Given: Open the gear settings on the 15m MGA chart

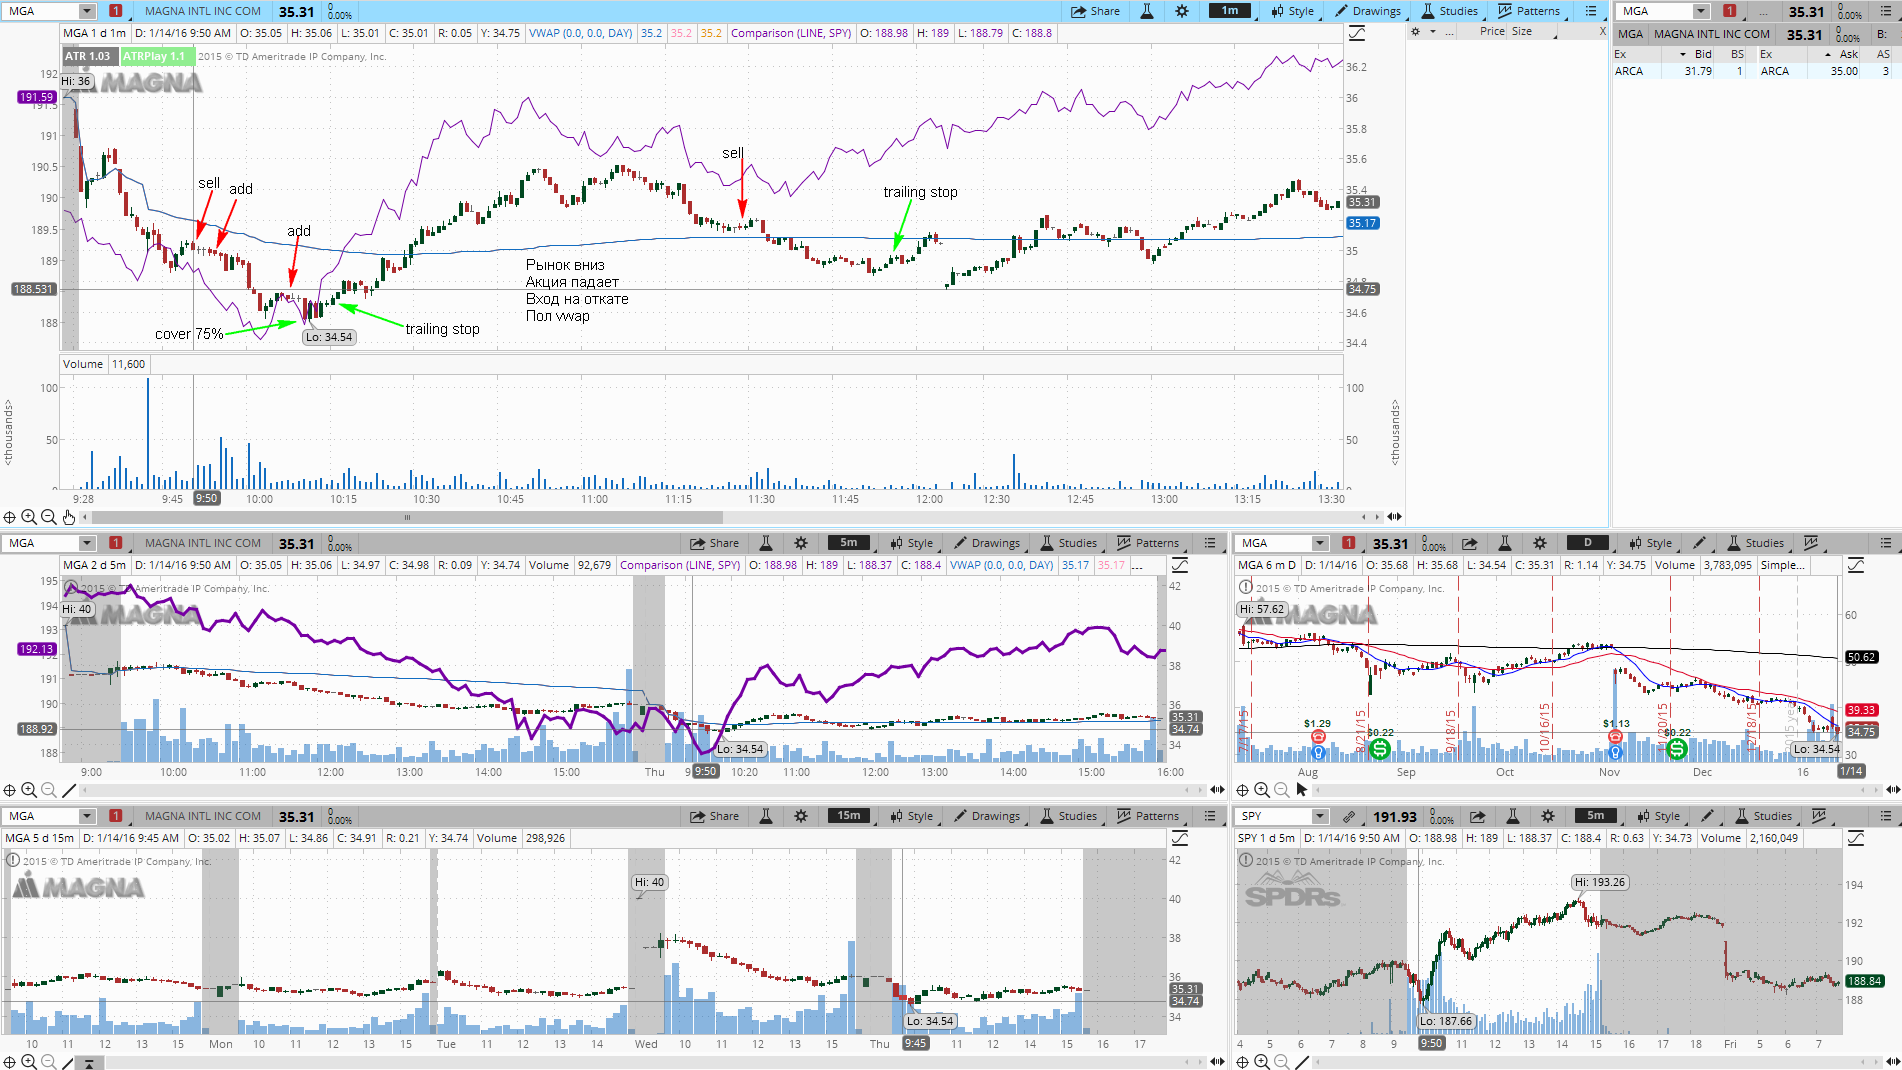Looking at the screenshot, I should point(801,816).
